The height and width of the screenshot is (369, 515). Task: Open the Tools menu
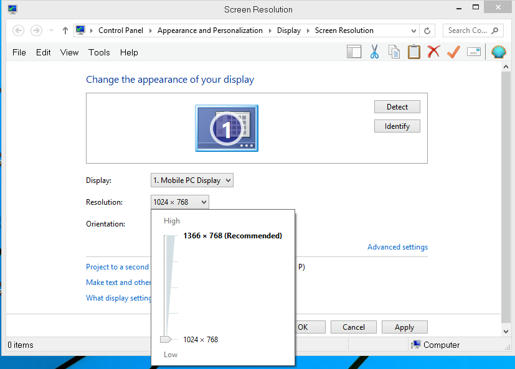(99, 52)
